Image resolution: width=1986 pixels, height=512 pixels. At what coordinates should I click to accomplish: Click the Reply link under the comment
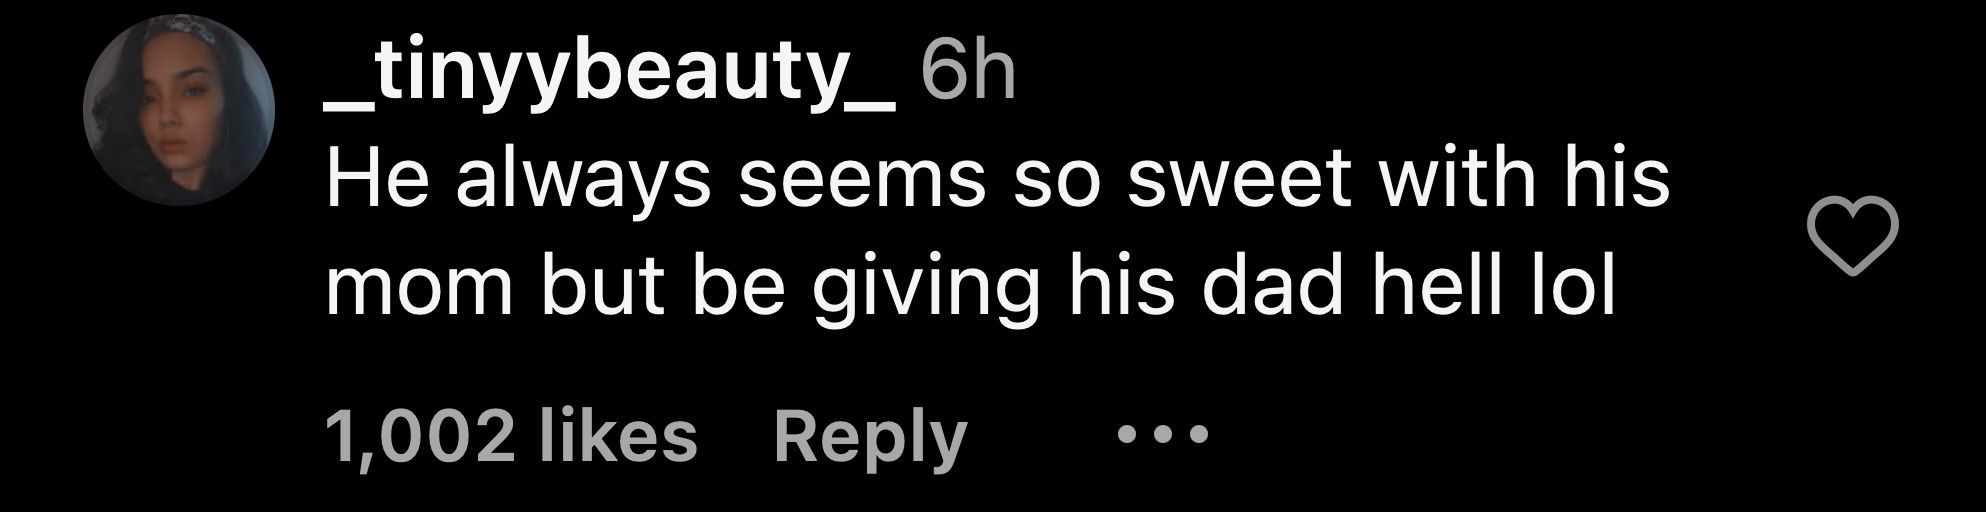(x=870, y=437)
